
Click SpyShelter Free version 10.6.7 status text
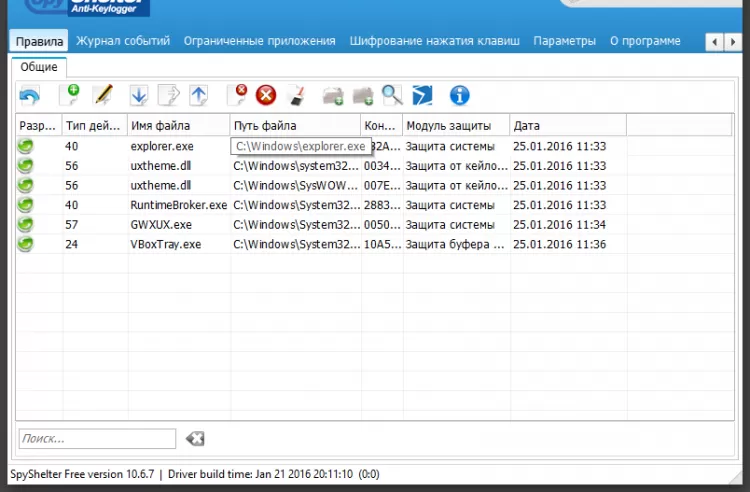tap(82, 474)
